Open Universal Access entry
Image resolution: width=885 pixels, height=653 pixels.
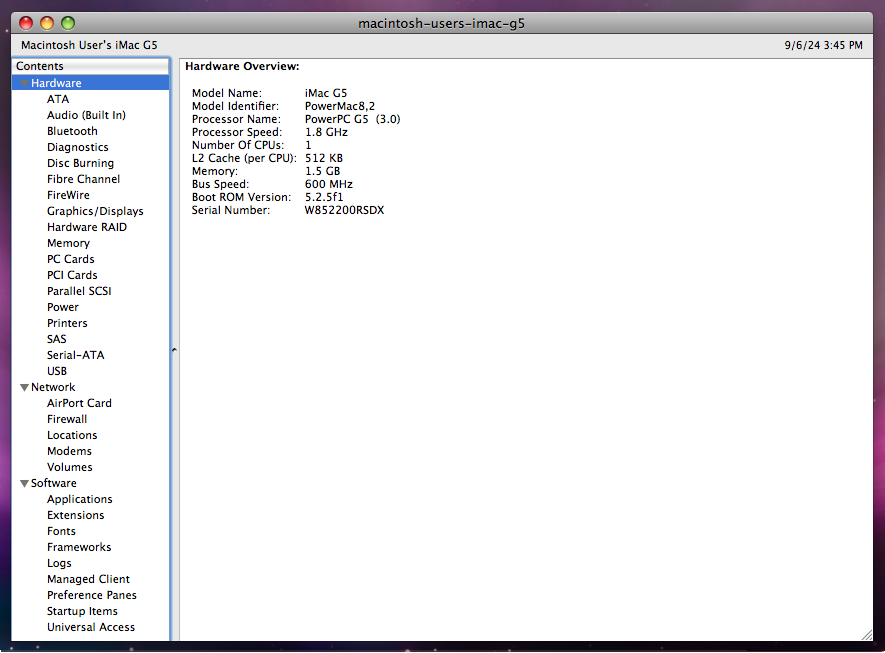click(x=91, y=627)
